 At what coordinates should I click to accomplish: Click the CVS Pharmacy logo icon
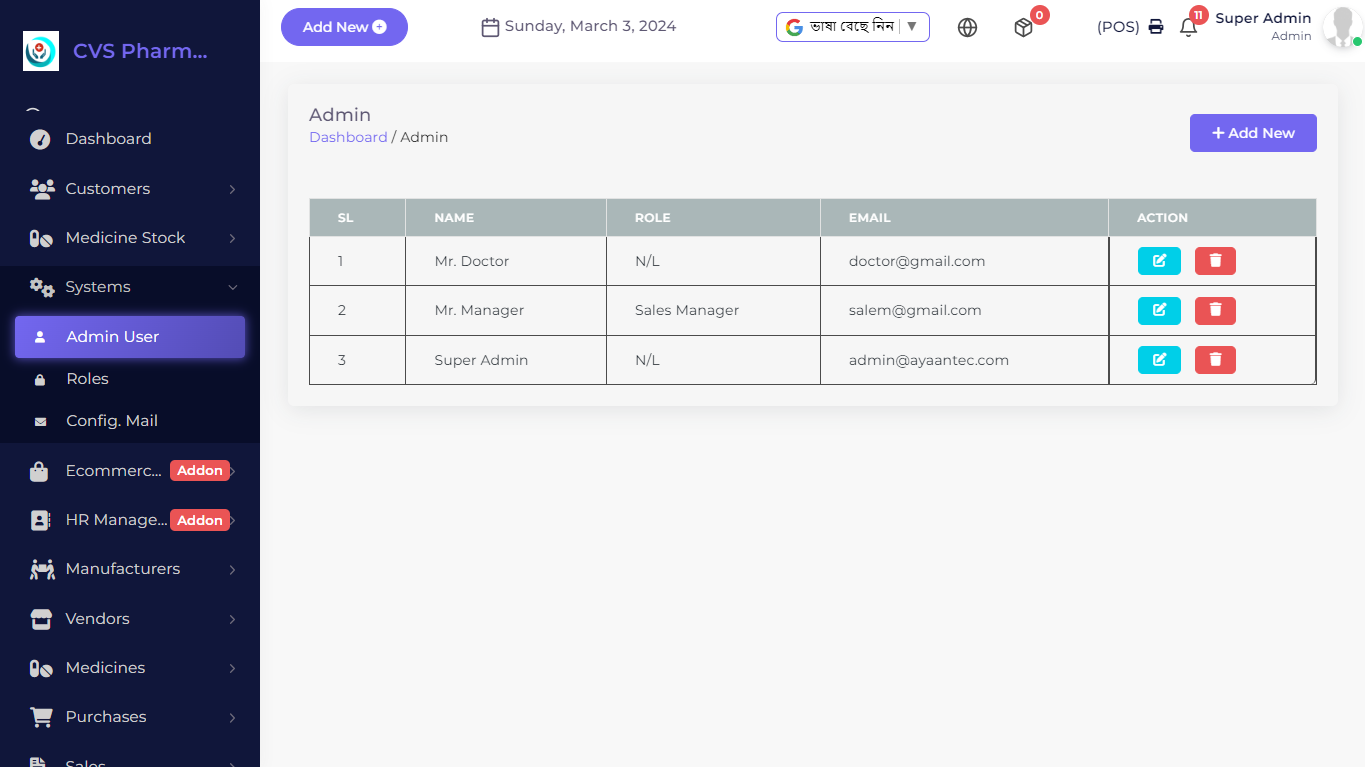pyautogui.click(x=41, y=51)
